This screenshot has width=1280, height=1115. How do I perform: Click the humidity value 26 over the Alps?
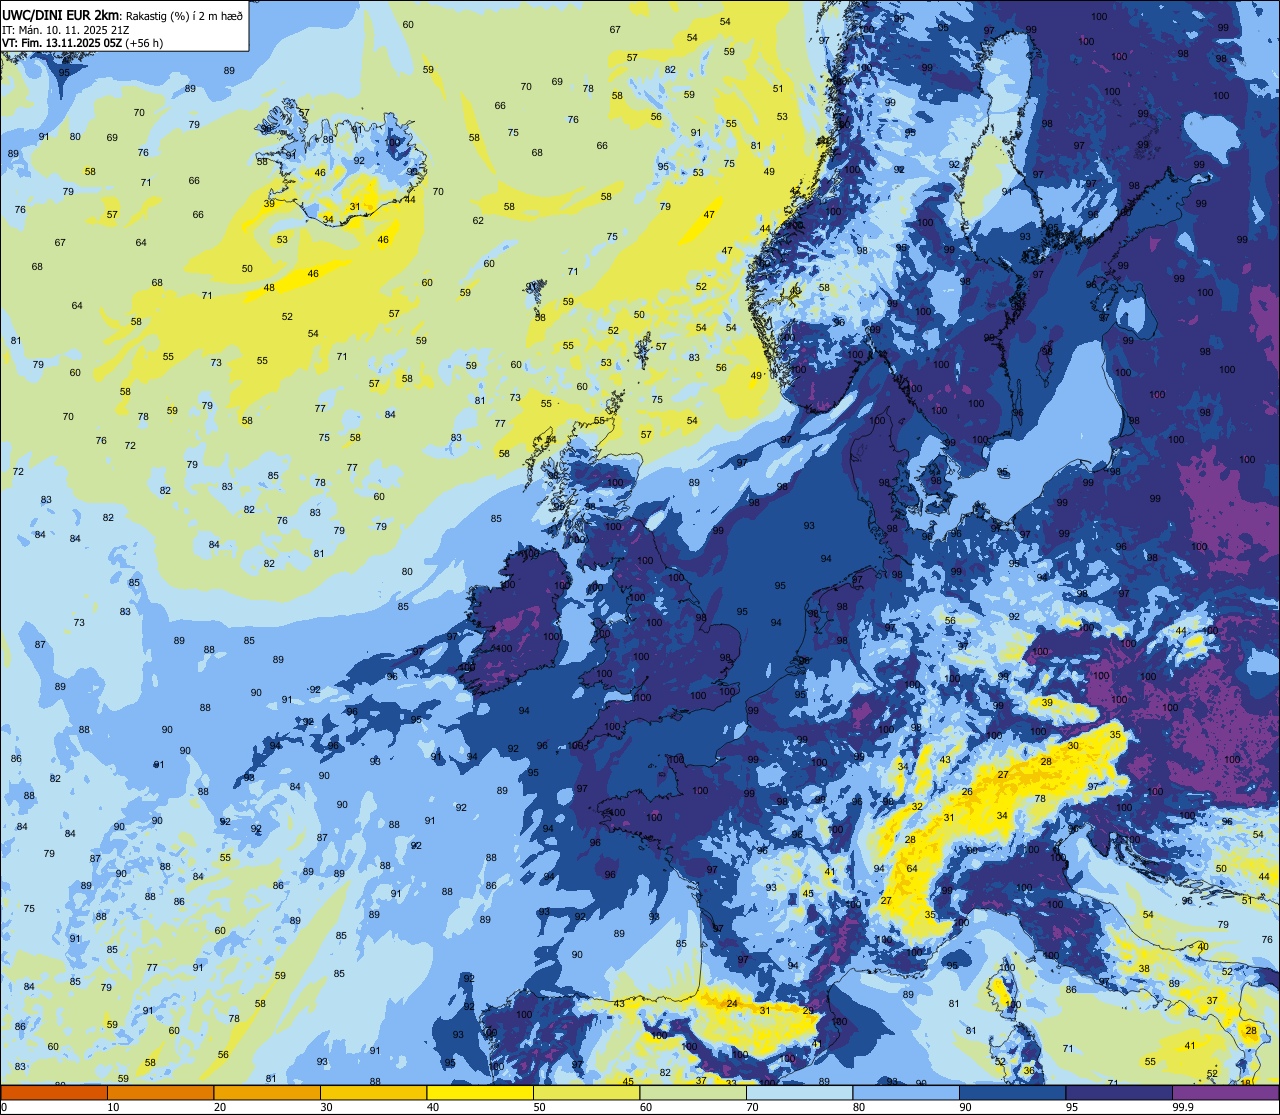(967, 792)
